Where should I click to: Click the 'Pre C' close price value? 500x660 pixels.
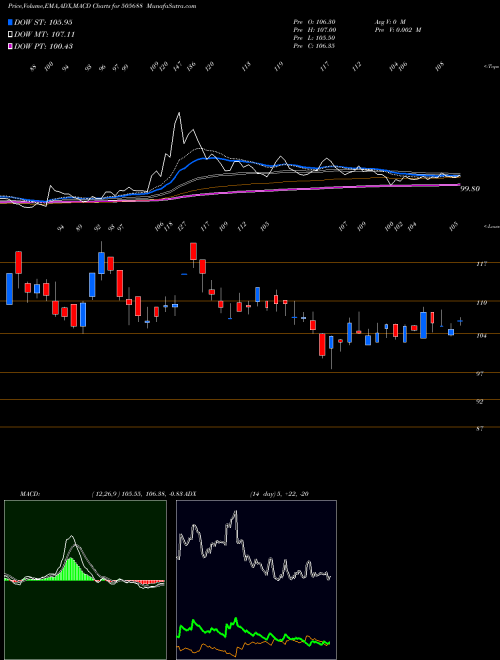pyautogui.click(x=314, y=46)
